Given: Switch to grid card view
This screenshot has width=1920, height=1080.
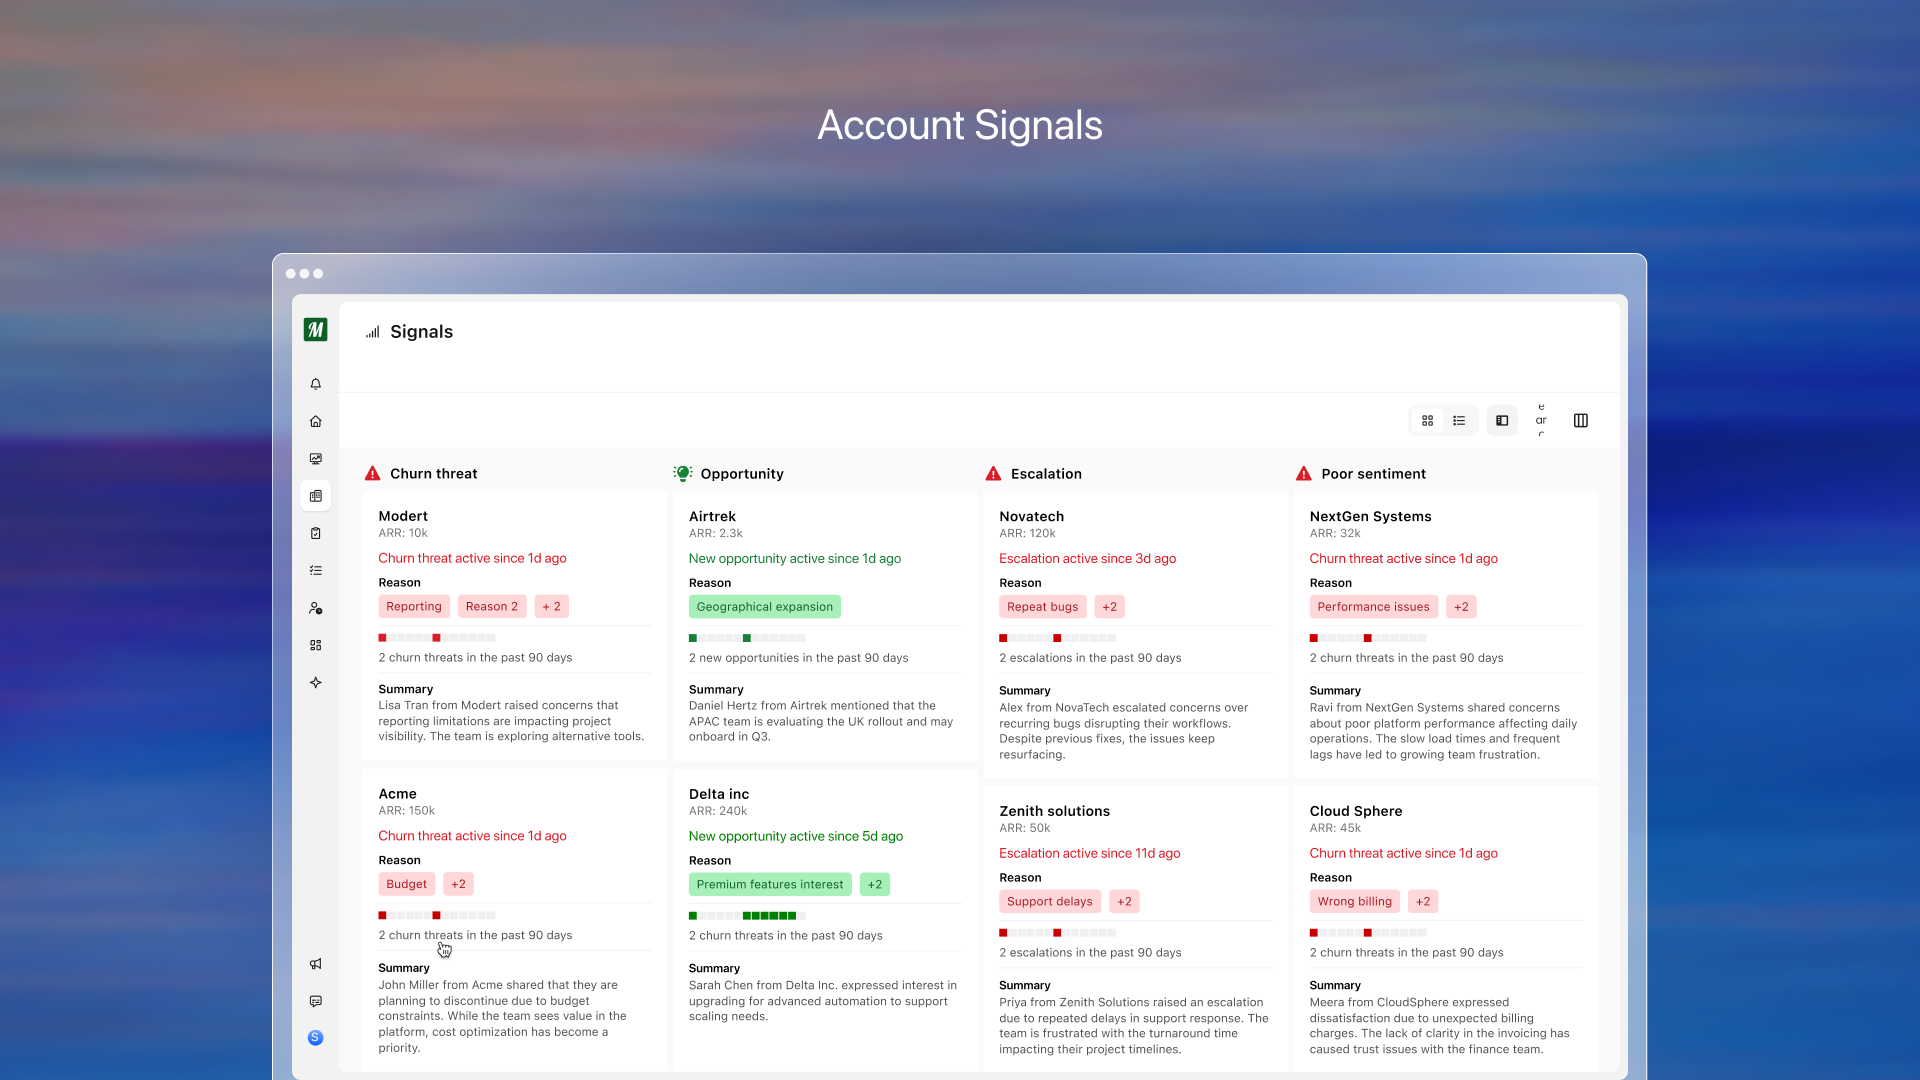Looking at the screenshot, I should [1427, 421].
